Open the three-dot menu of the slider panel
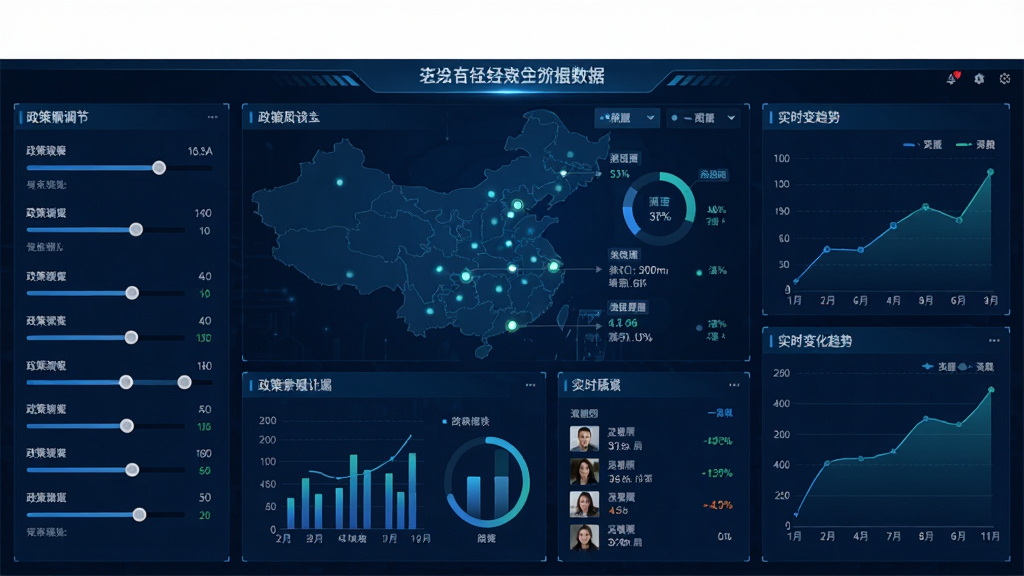The width and height of the screenshot is (1024, 576). 212,118
